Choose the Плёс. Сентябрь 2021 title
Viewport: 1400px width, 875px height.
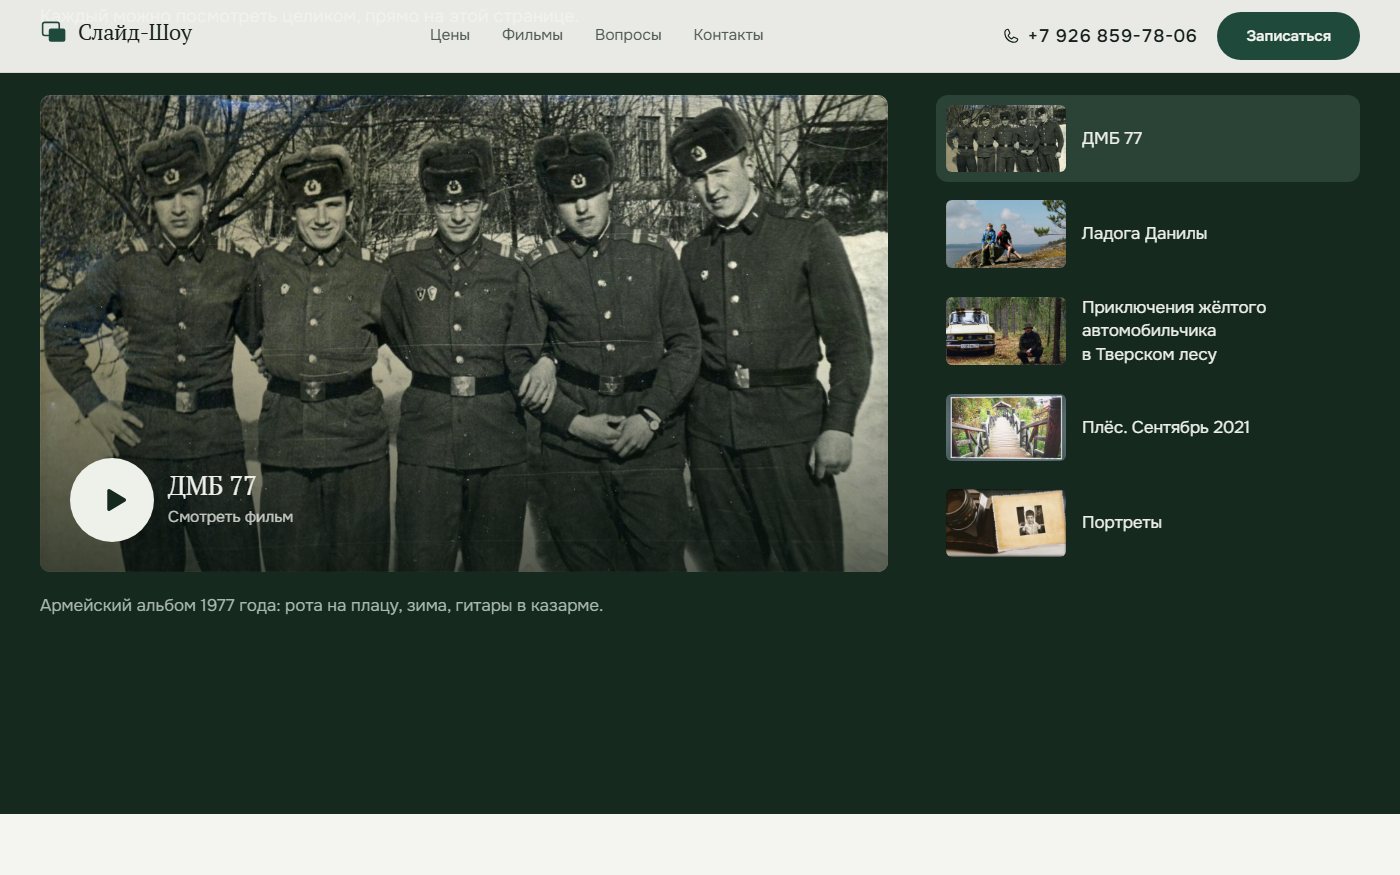[1166, 427]
